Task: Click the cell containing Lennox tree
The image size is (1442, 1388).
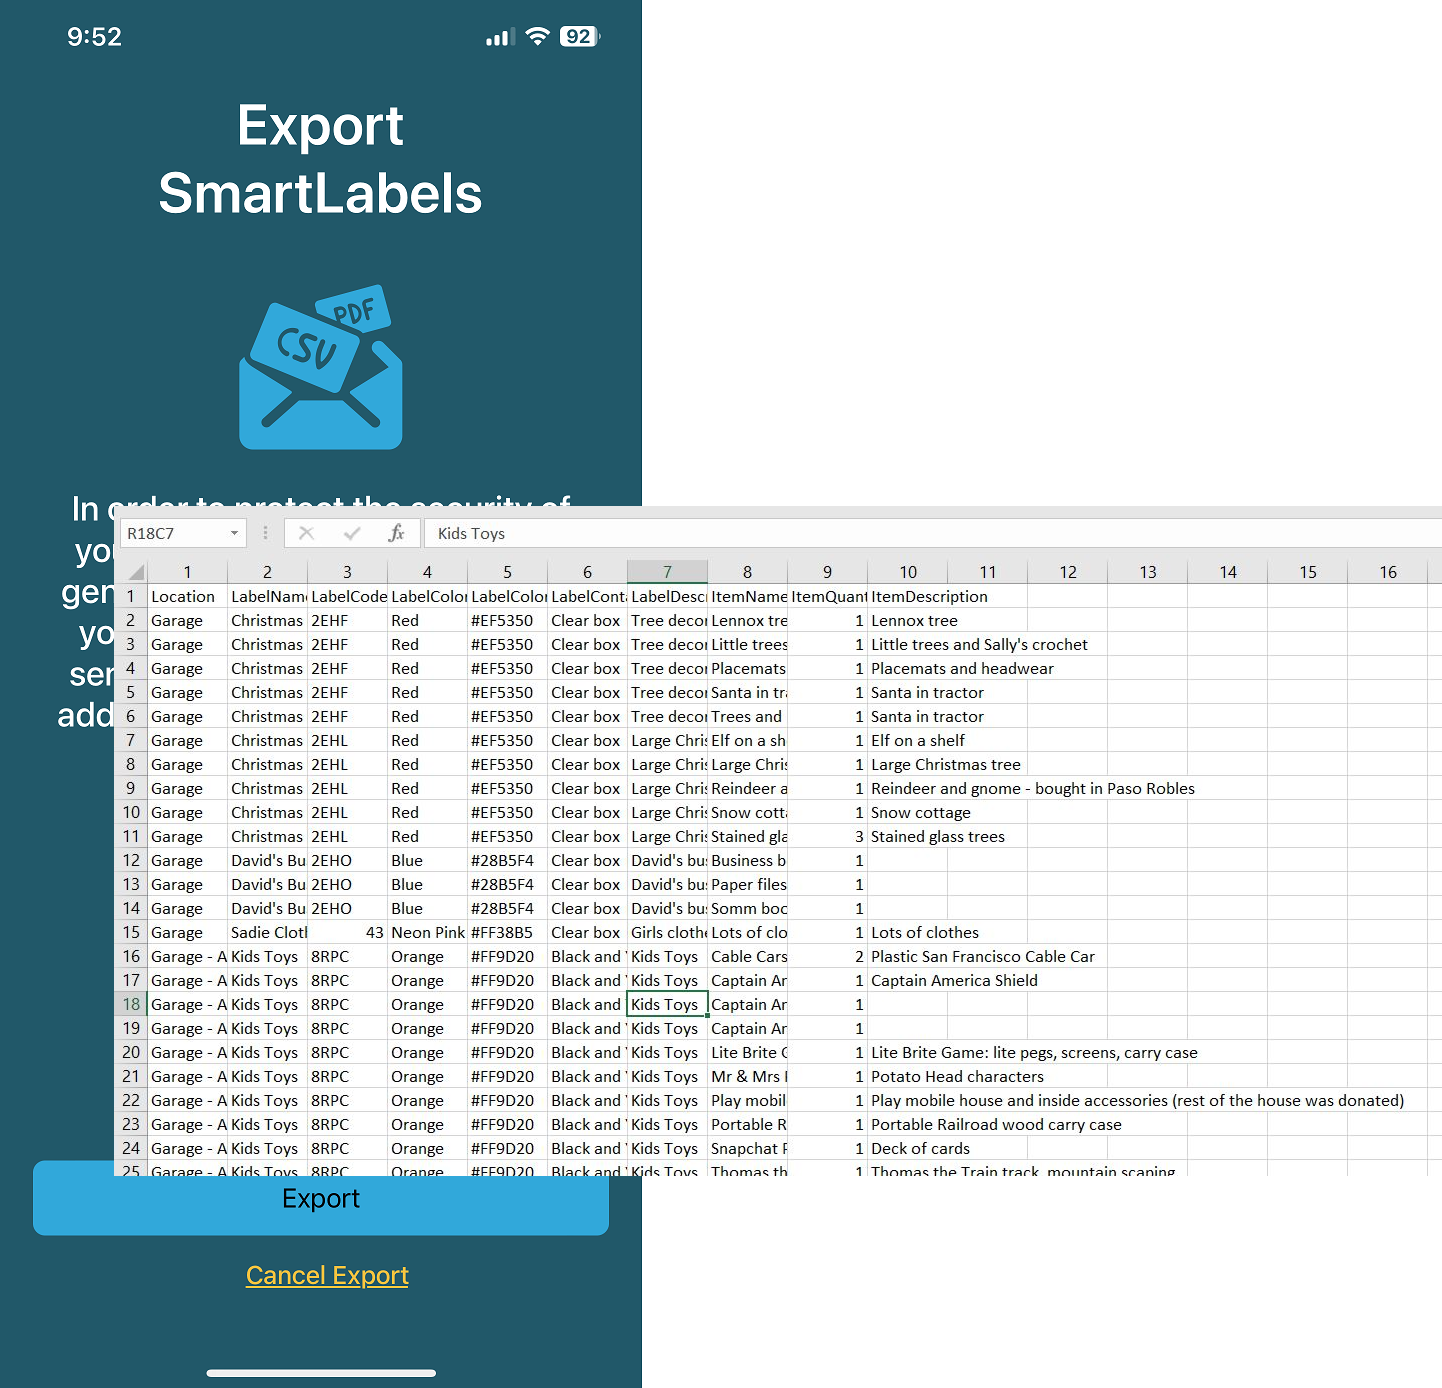Action: coord(914,620)
